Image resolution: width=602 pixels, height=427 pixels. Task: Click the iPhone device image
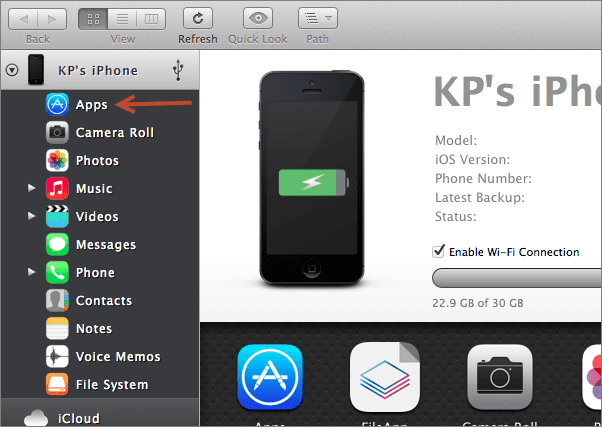[x=312, y=178]
